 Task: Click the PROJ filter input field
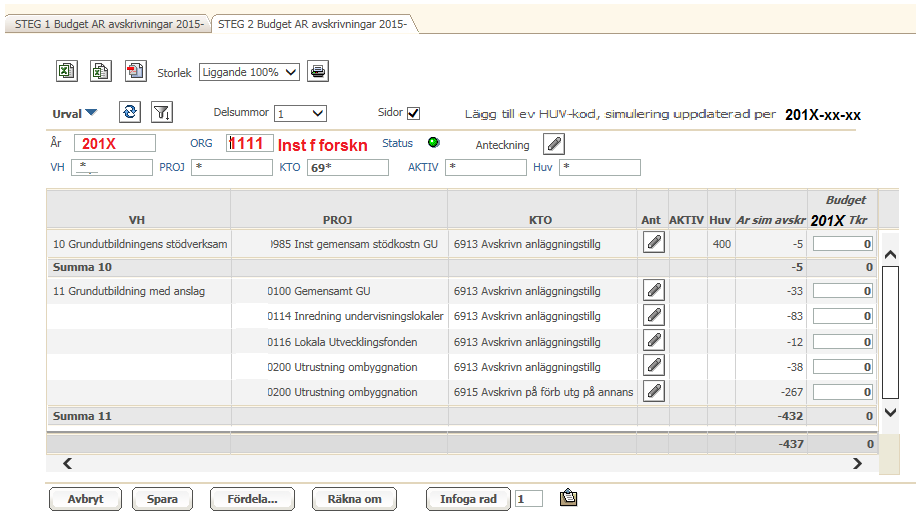(232, 167)
